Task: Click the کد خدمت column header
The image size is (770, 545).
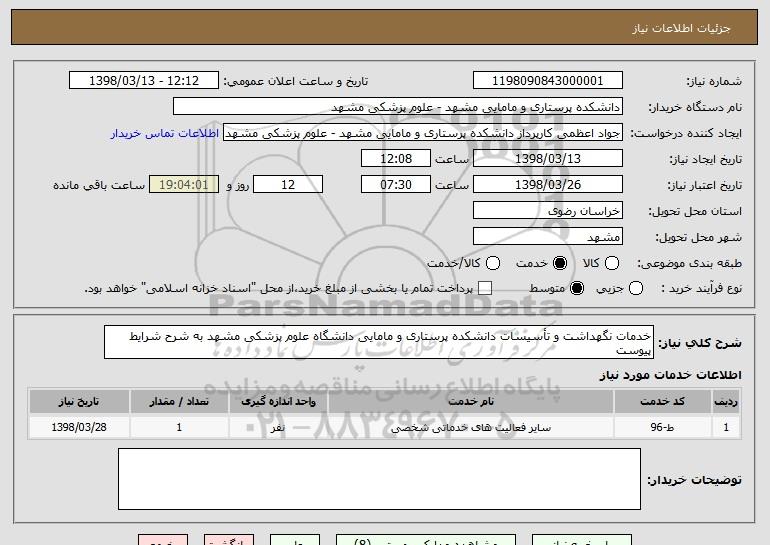Action: pyautogui.click(x=662, y=402)
